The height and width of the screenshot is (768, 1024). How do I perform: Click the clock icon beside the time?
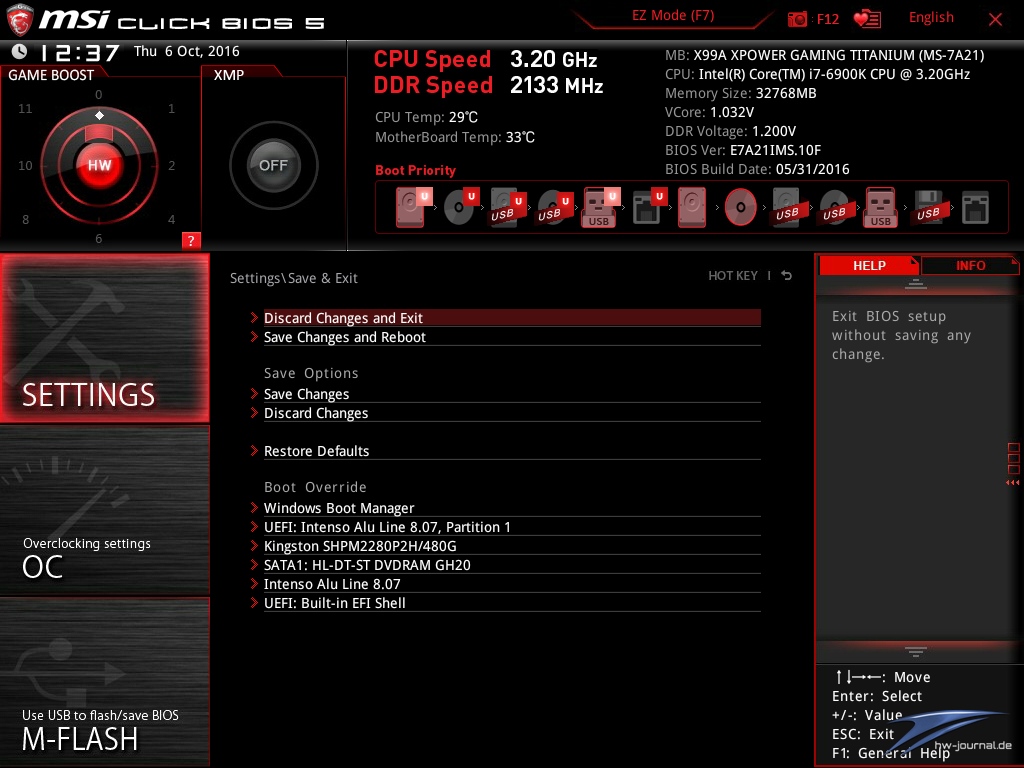coord(20,51)
